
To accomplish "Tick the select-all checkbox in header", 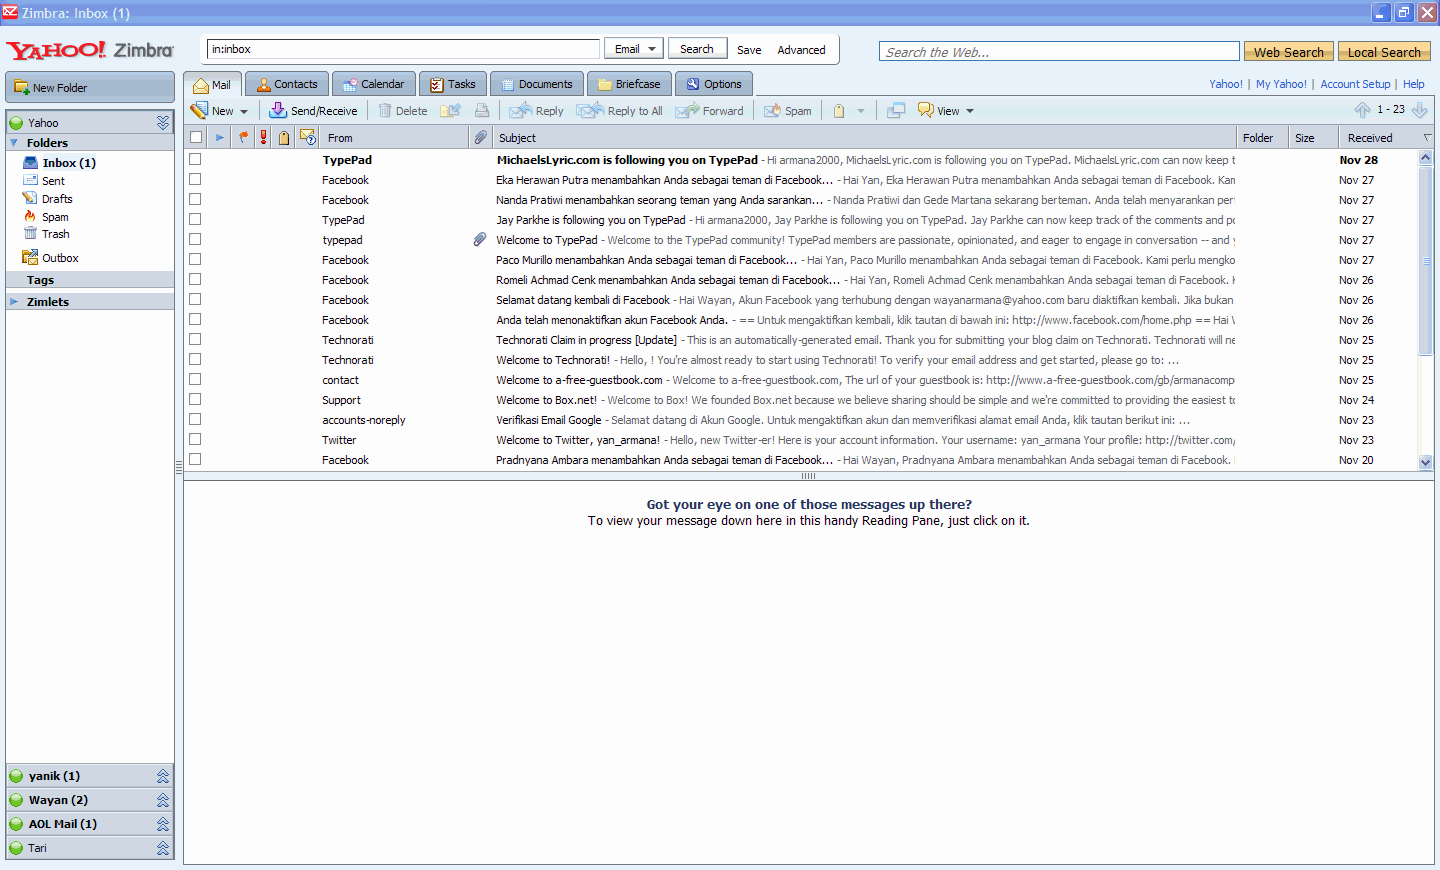I will 196,137.
